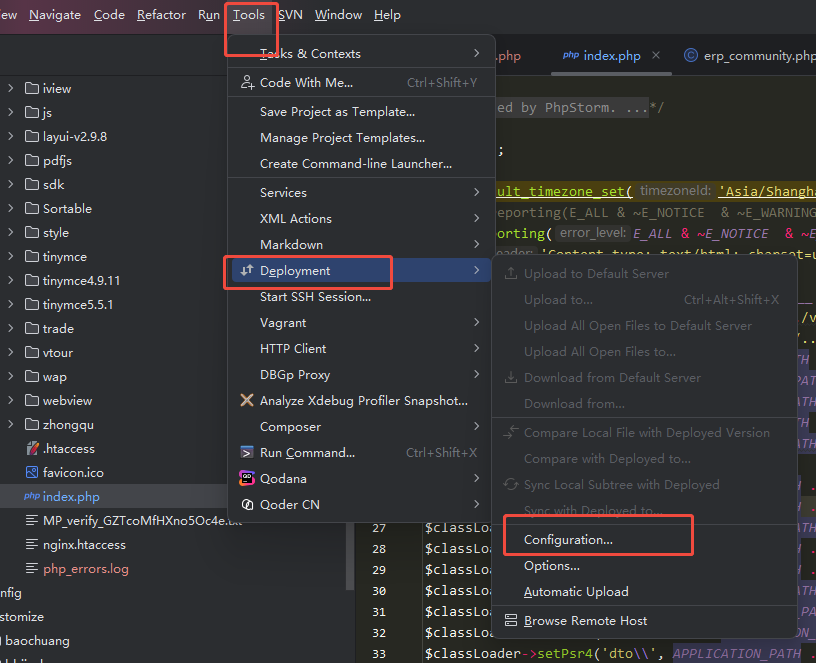Viewport: 816px width, 663px height.
Task: Expand the webview folder
Action: (10, 400)
